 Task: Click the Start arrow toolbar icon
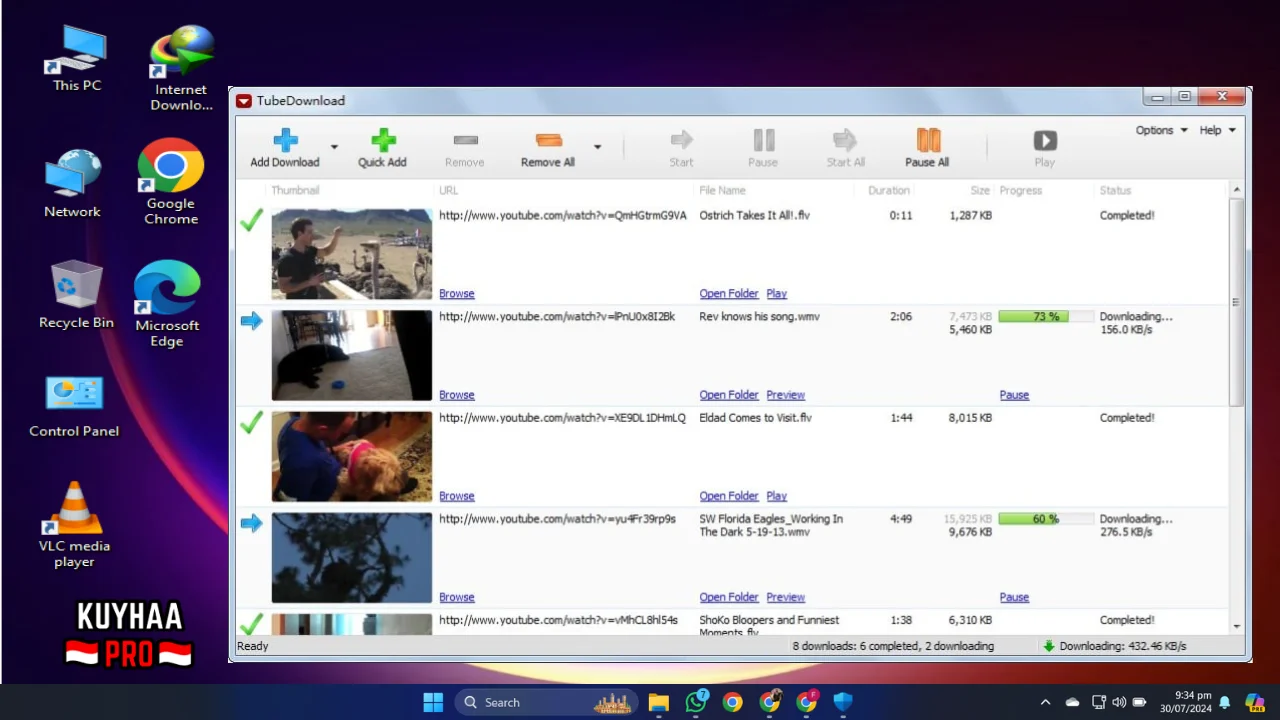pos(682,140)
